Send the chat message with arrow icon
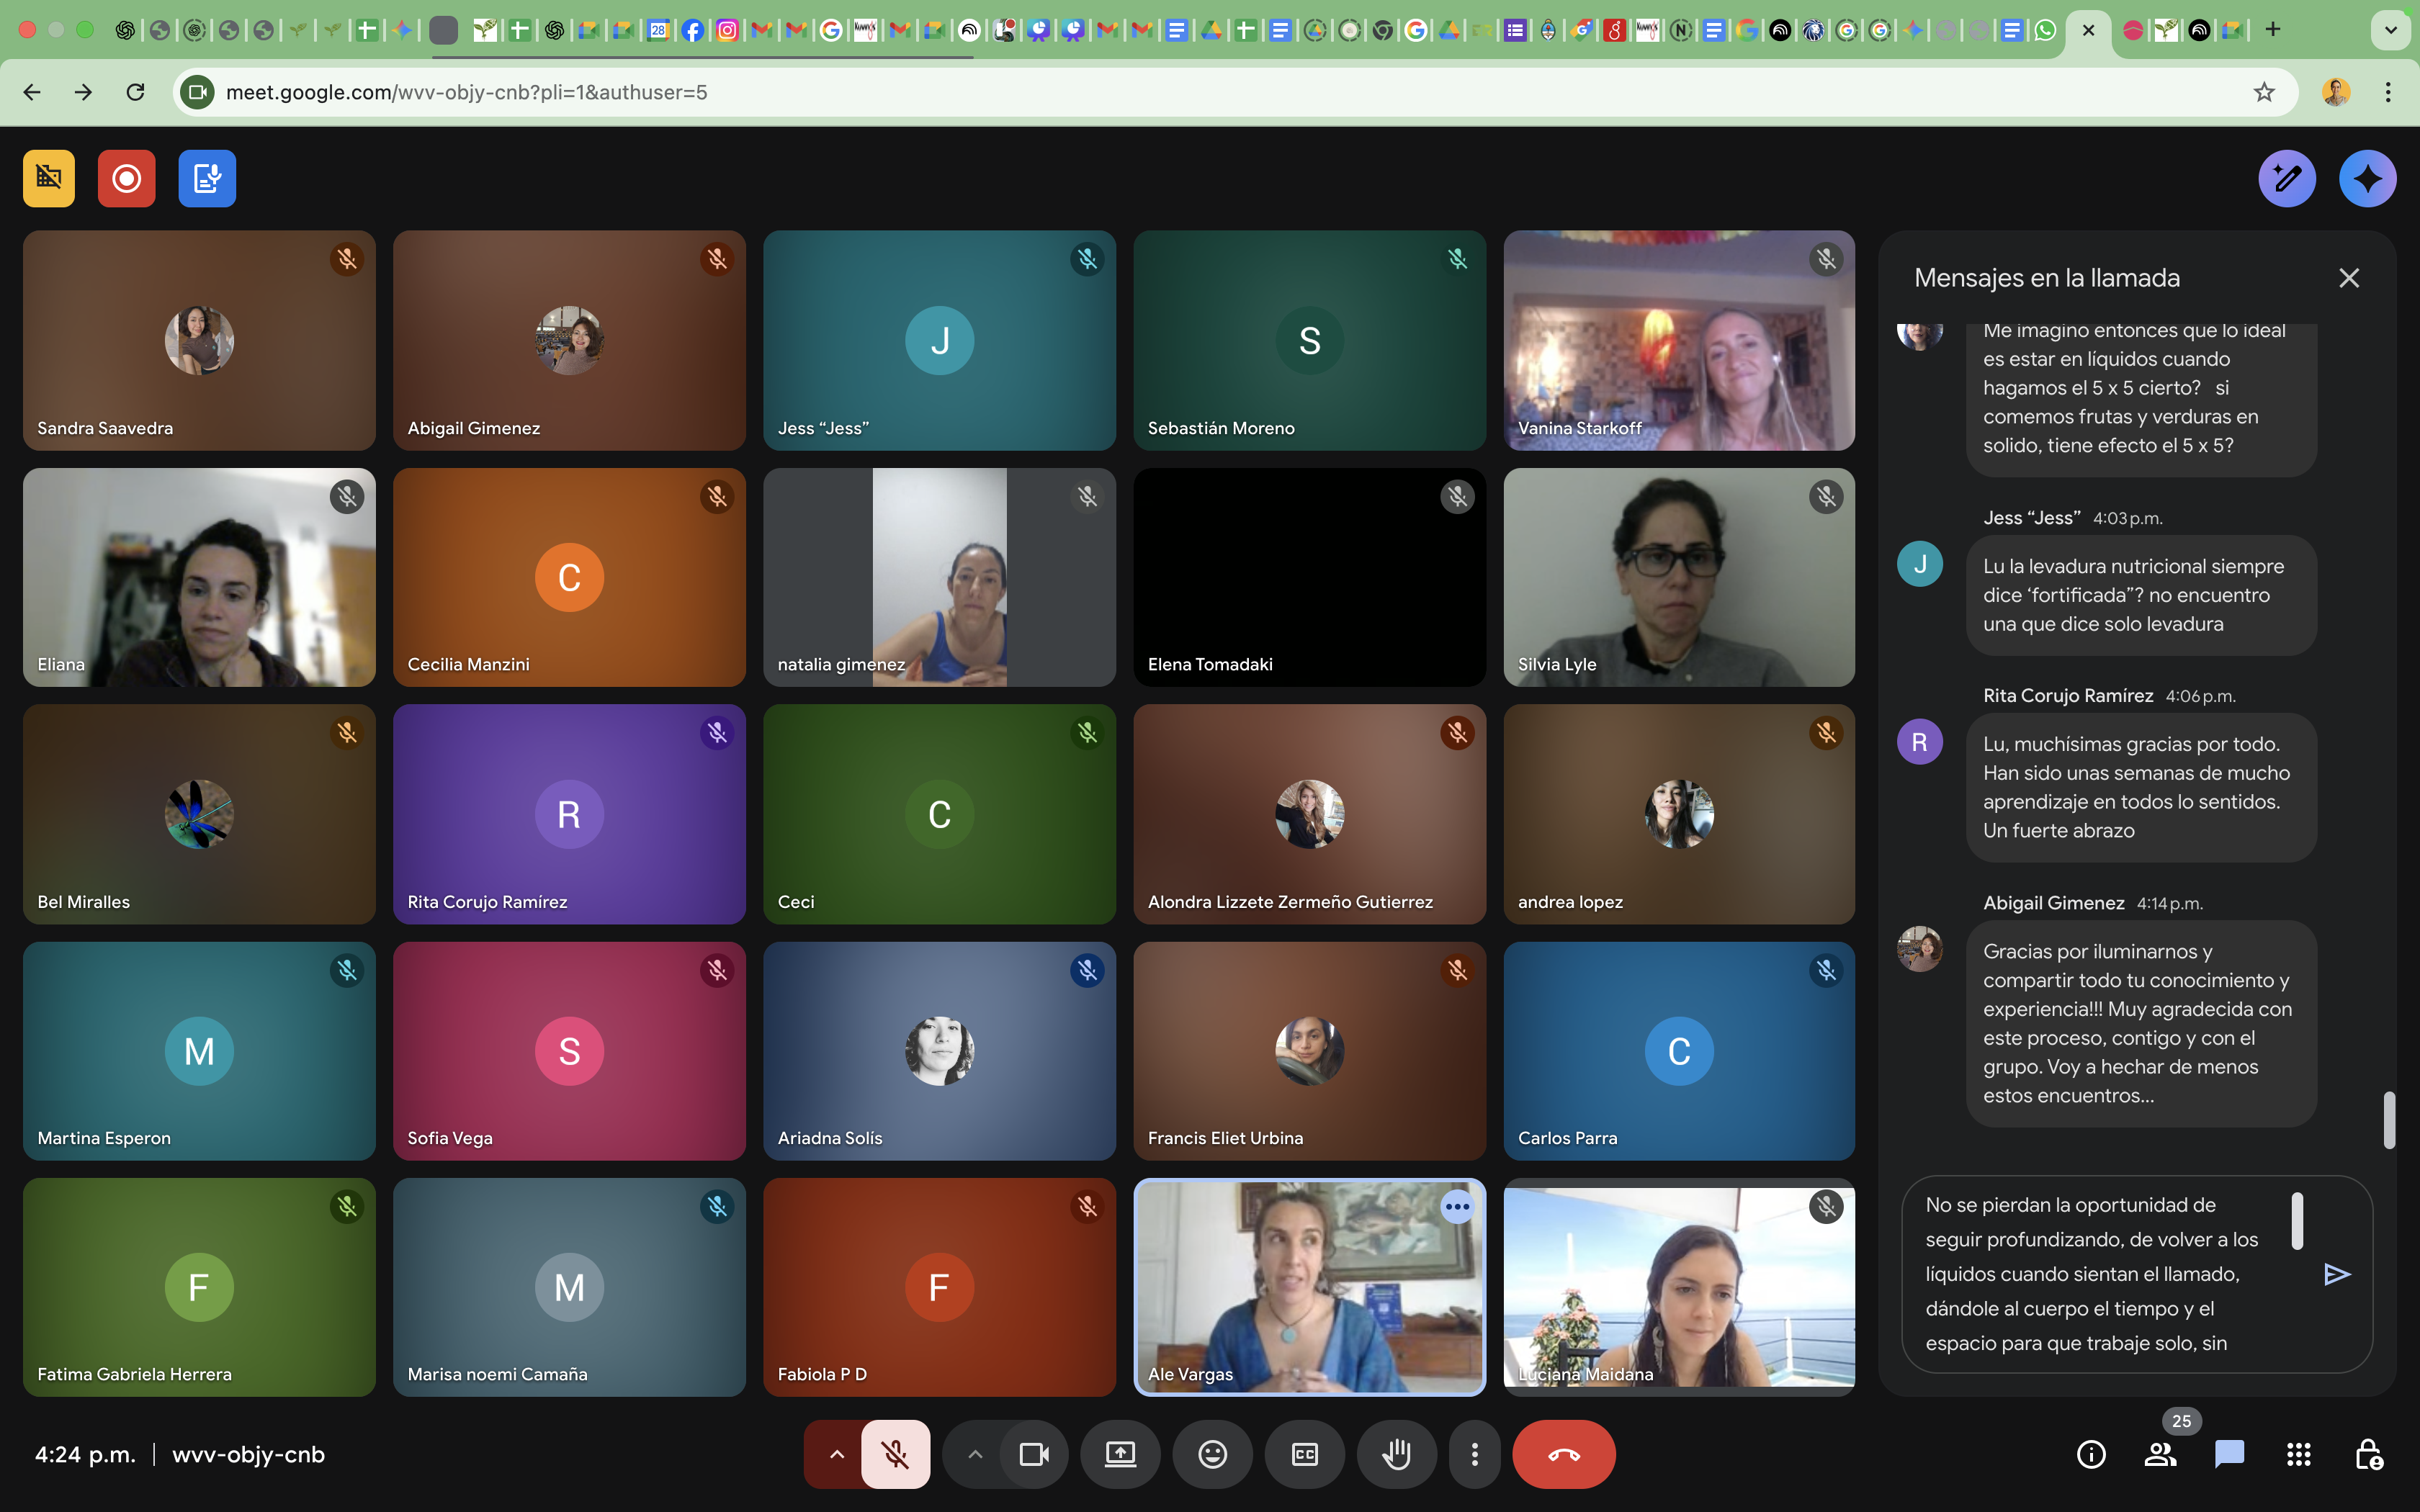The image size is (2420, 1512). (2337, 1274)
